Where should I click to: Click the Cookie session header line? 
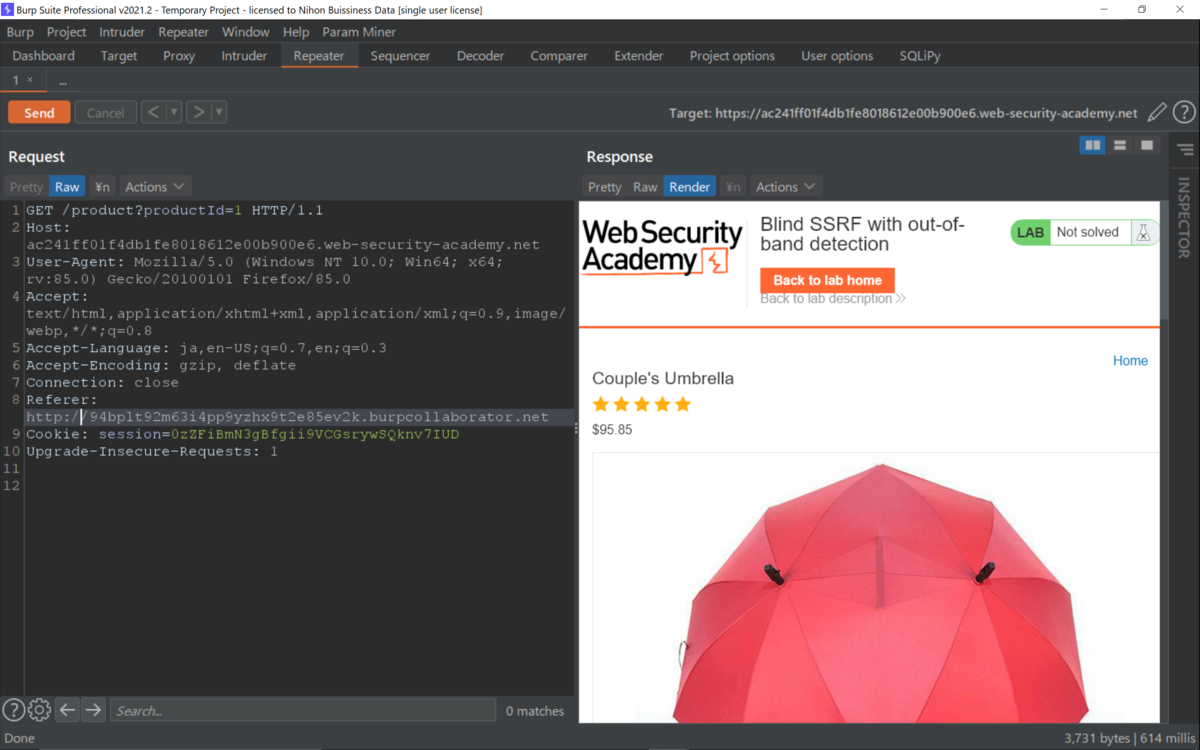243,434
